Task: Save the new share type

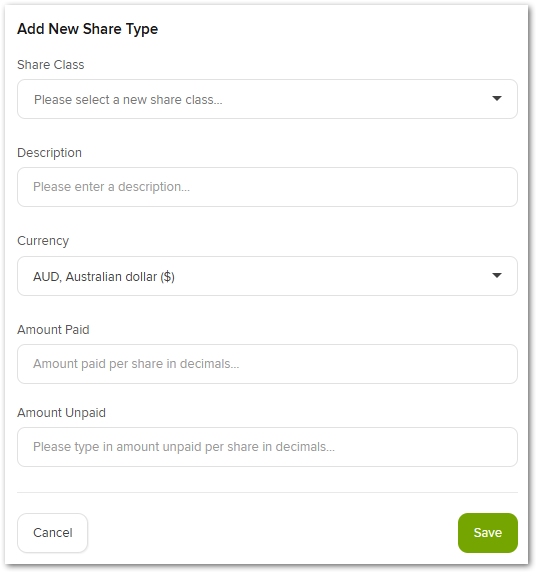Action: 488,533
